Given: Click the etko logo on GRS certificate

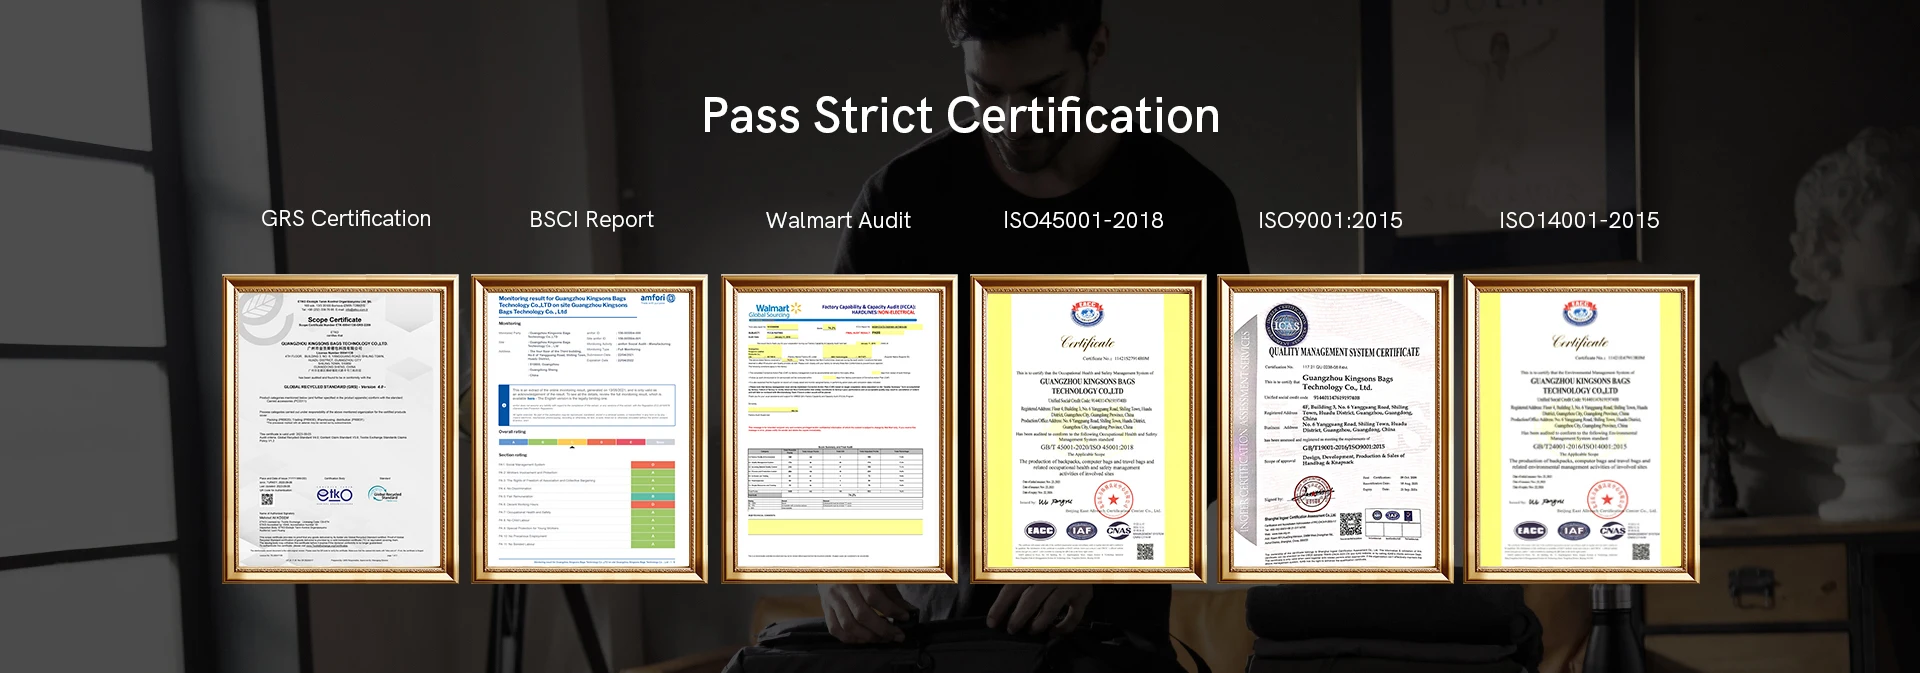Looking at the screenshot, I should [x=334, y=494].
